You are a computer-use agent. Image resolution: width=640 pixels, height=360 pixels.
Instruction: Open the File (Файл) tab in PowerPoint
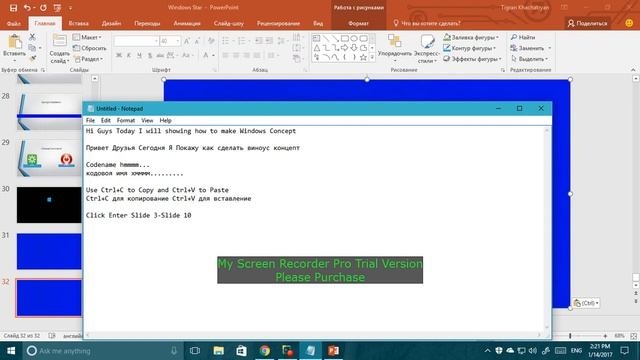14,24
